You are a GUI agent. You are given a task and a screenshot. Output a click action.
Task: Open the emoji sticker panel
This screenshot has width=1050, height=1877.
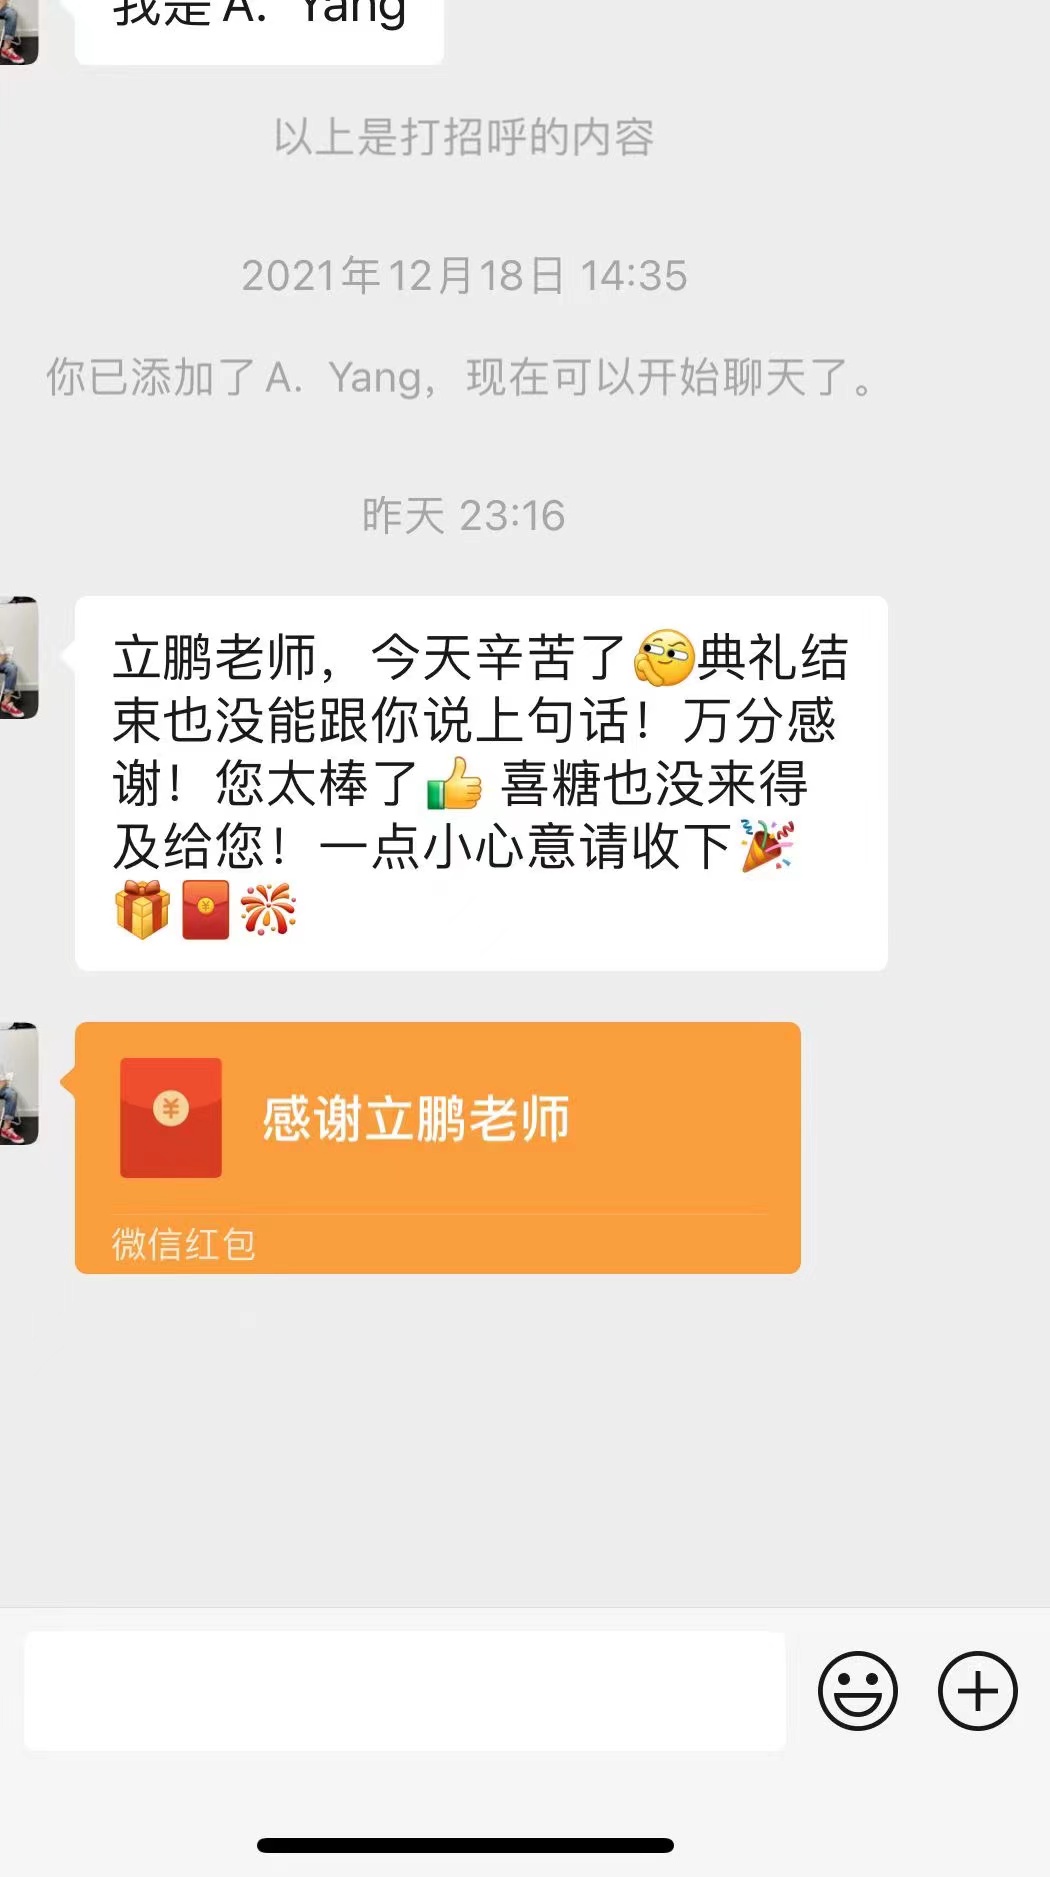point(857,1690)
